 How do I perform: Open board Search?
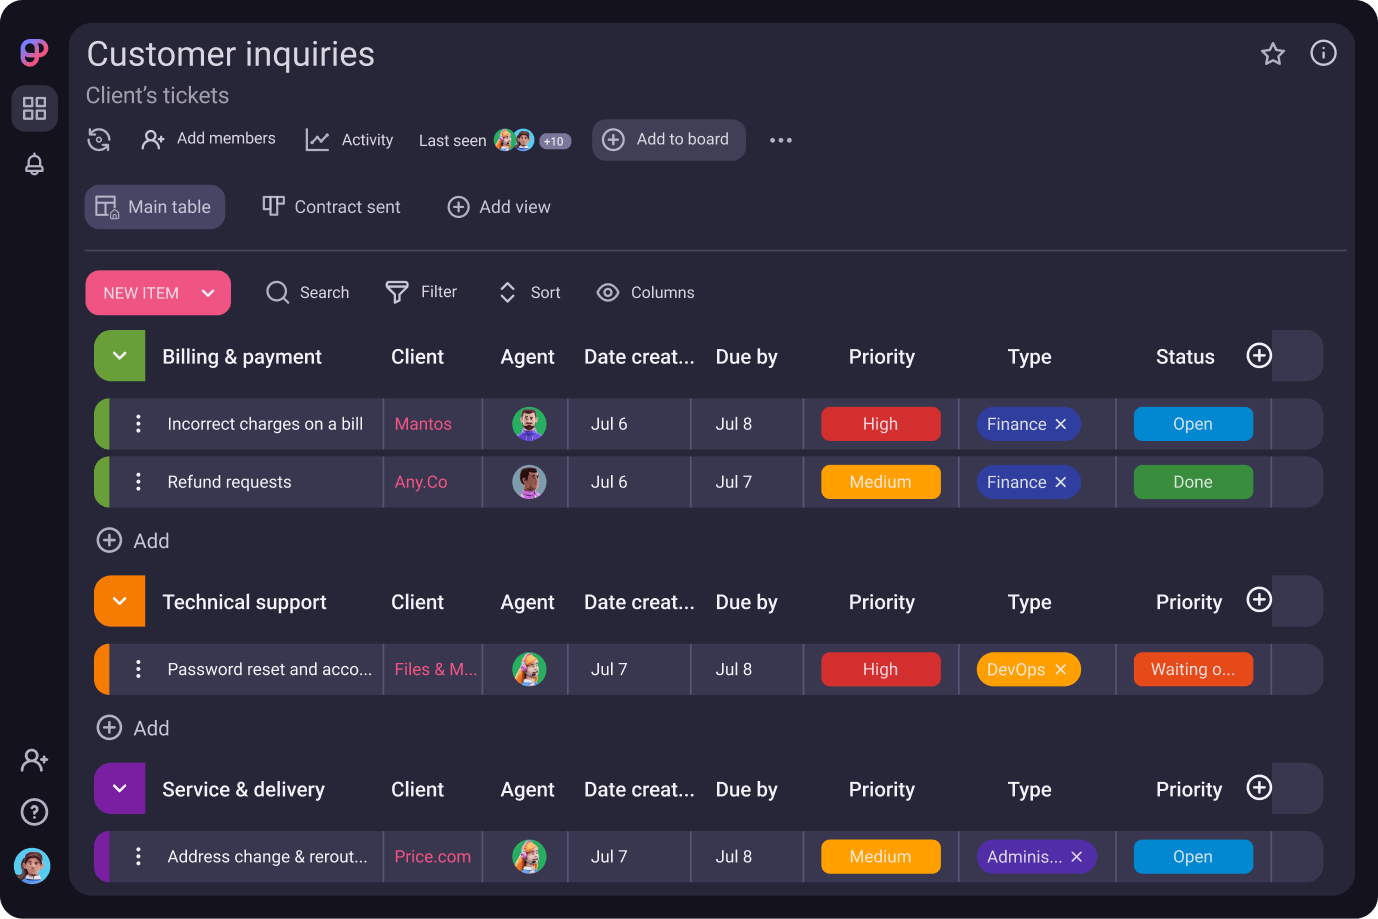click(307, 292)
